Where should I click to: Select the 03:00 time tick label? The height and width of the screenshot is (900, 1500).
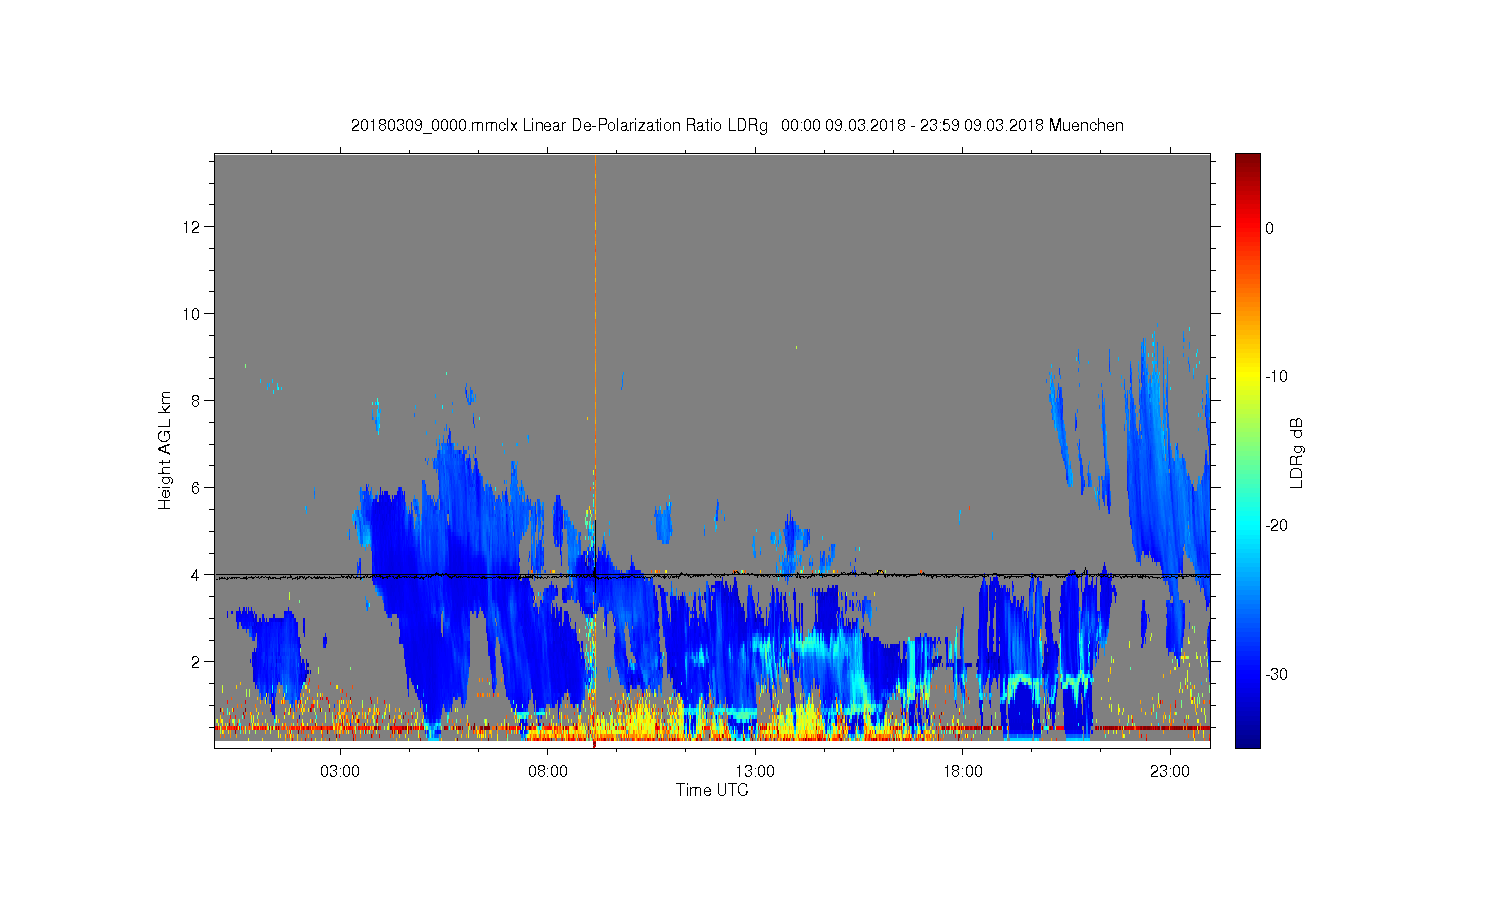click(340, 771)
